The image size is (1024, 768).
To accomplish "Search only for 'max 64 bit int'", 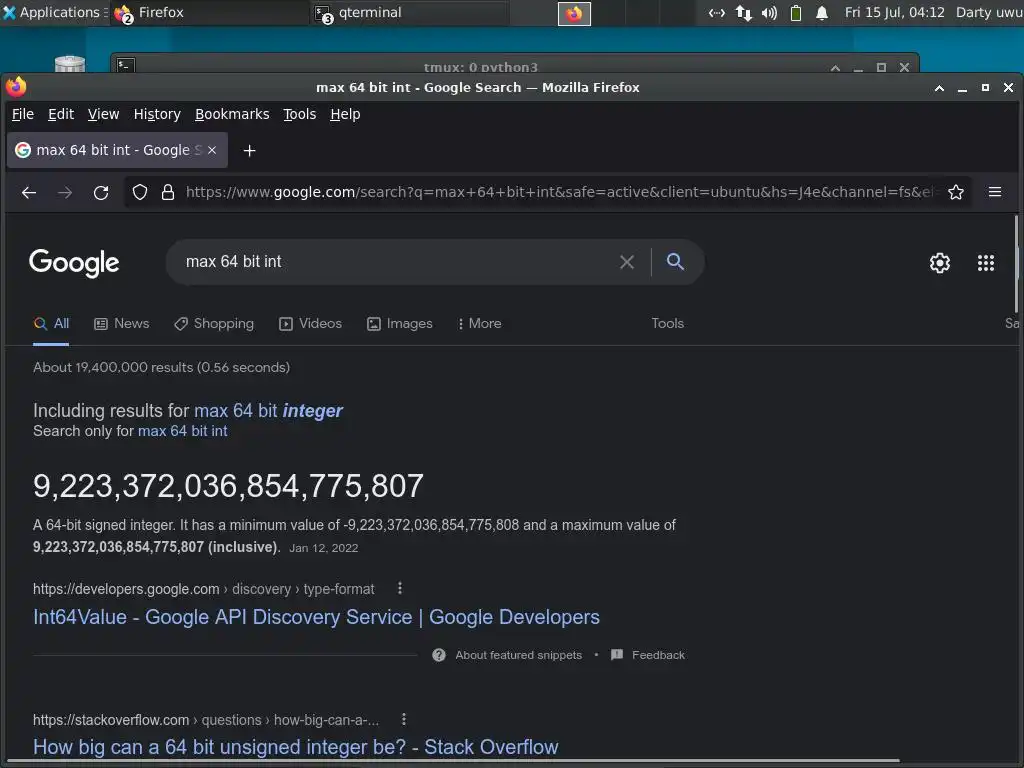I will click(x=183, y=431).
